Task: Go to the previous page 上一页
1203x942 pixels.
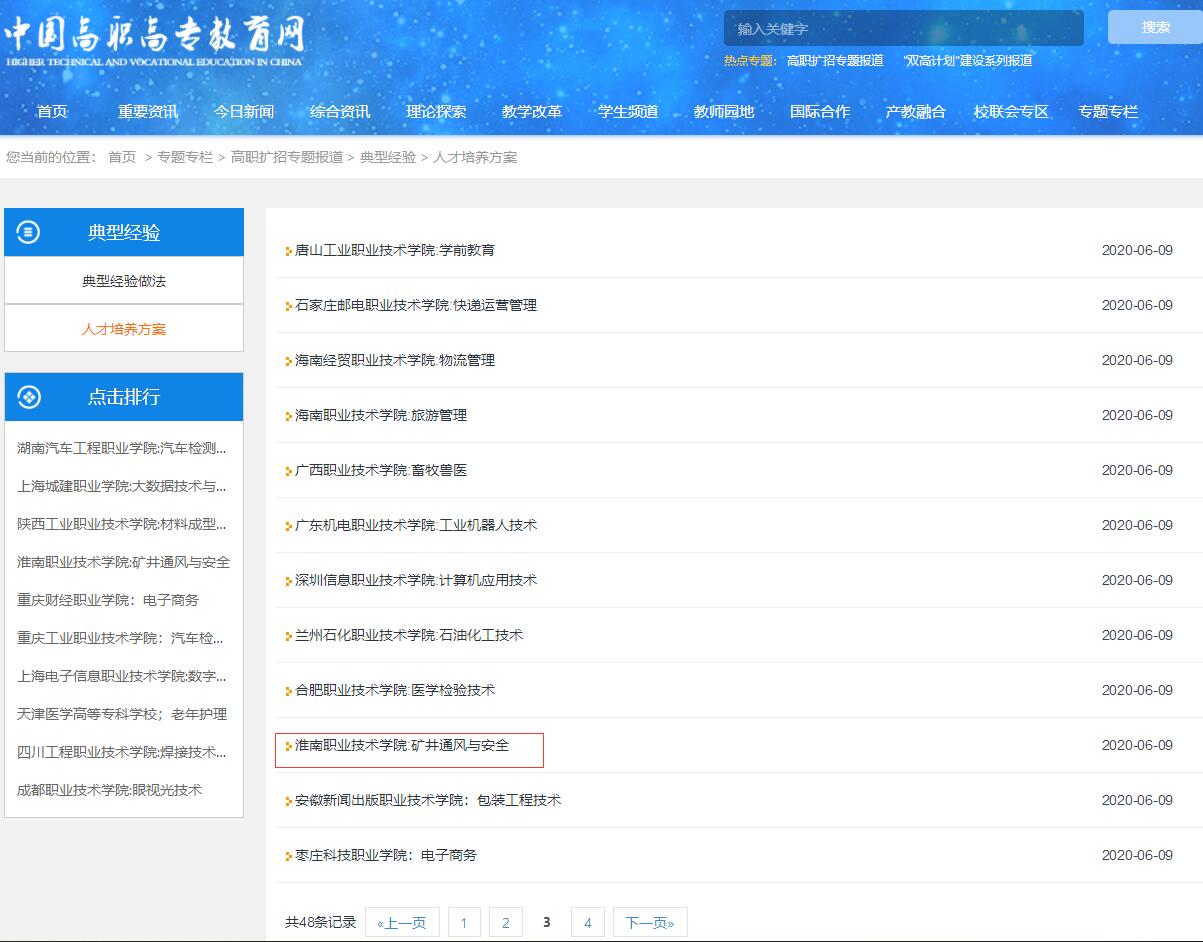Action: (x=402, y=923)
